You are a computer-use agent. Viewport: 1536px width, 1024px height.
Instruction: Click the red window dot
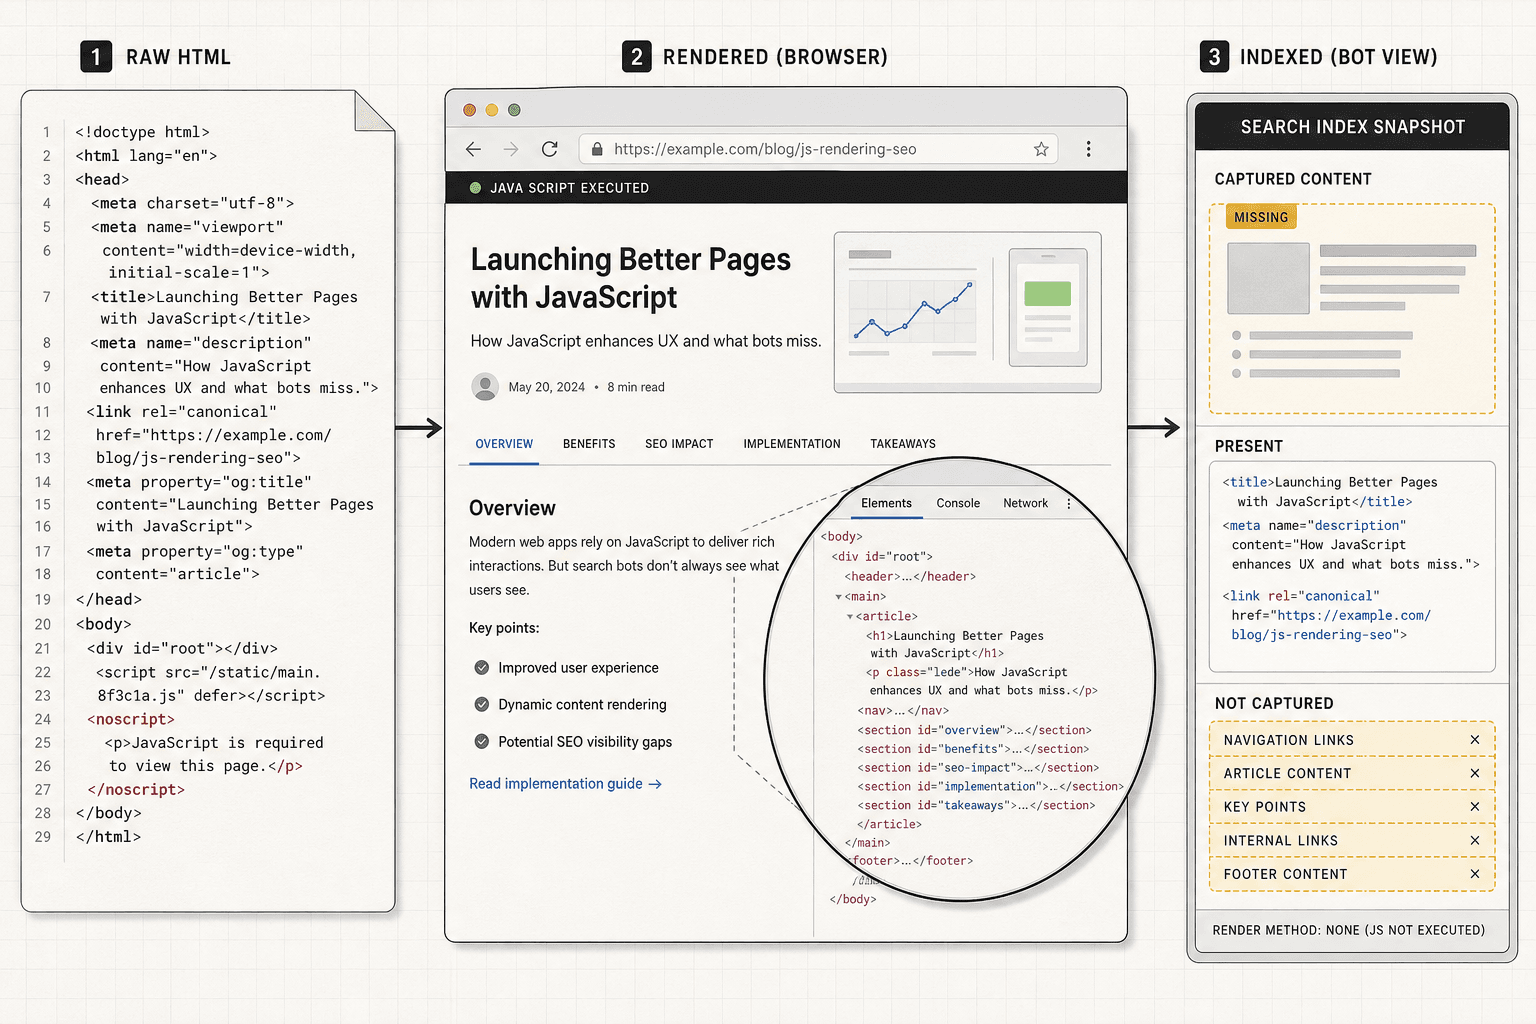pos(469,110)
